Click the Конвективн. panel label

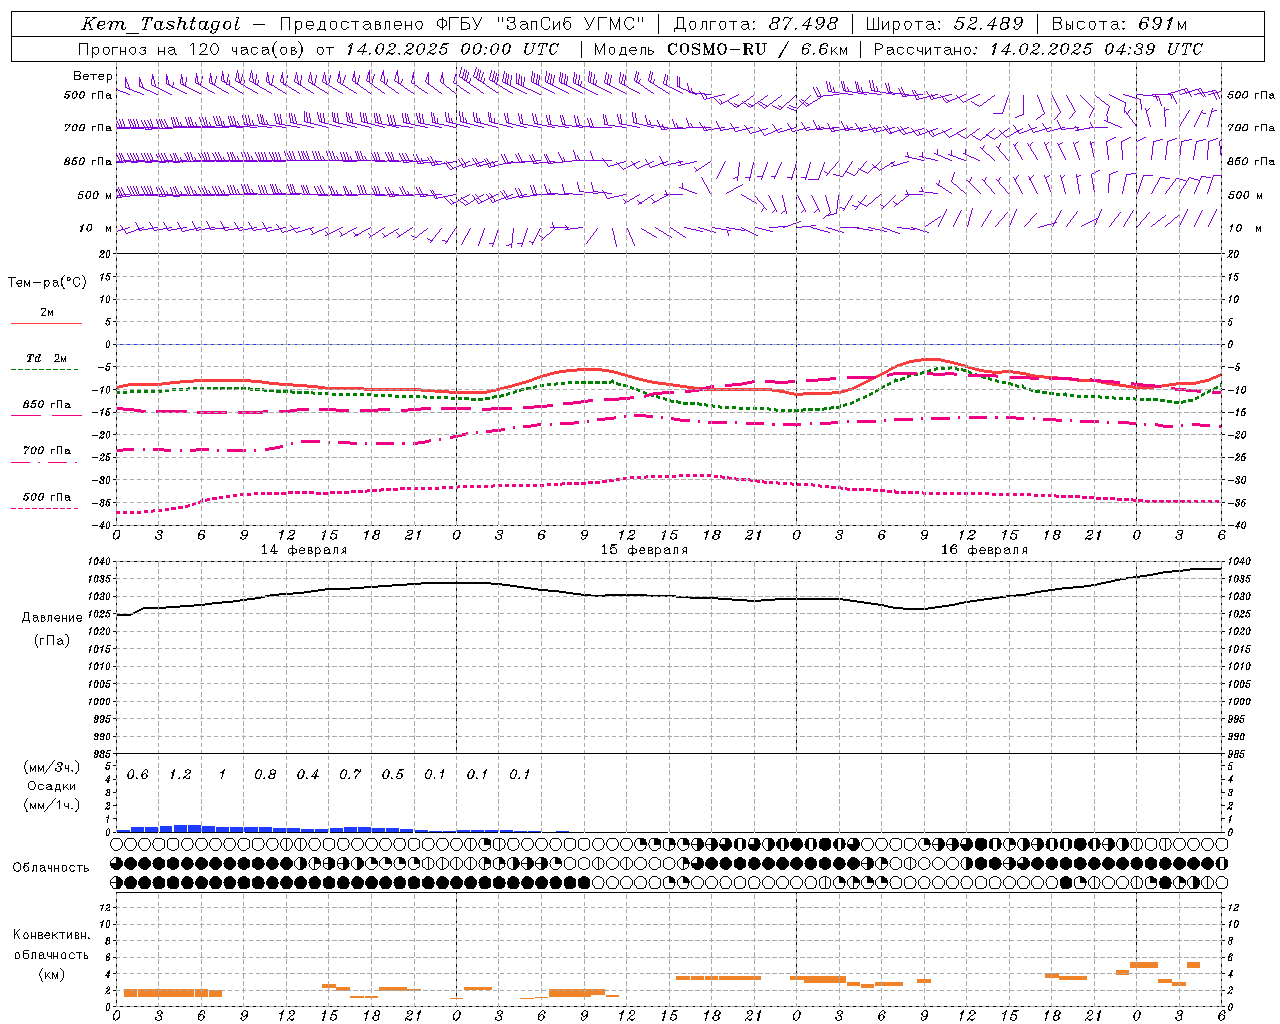[x=52, y=935]
